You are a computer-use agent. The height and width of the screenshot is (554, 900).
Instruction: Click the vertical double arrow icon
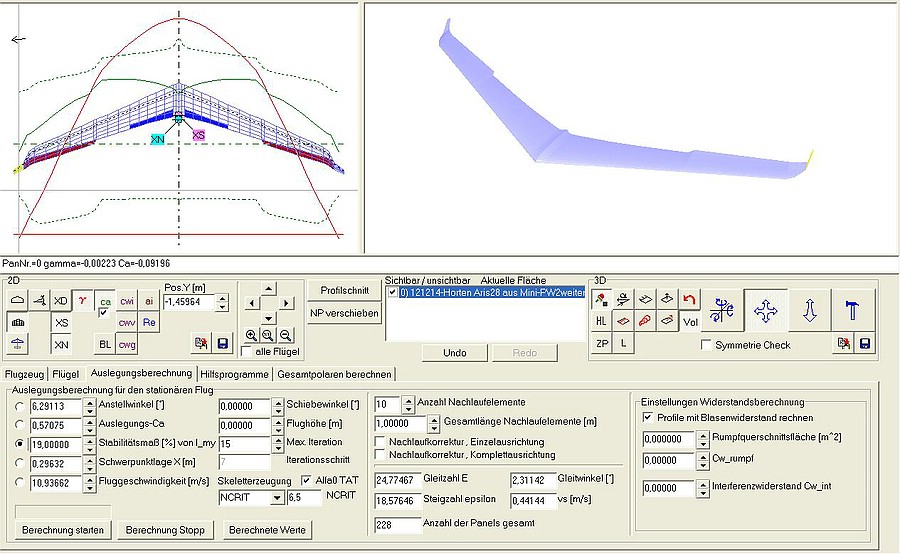click(x=810, y=311)
